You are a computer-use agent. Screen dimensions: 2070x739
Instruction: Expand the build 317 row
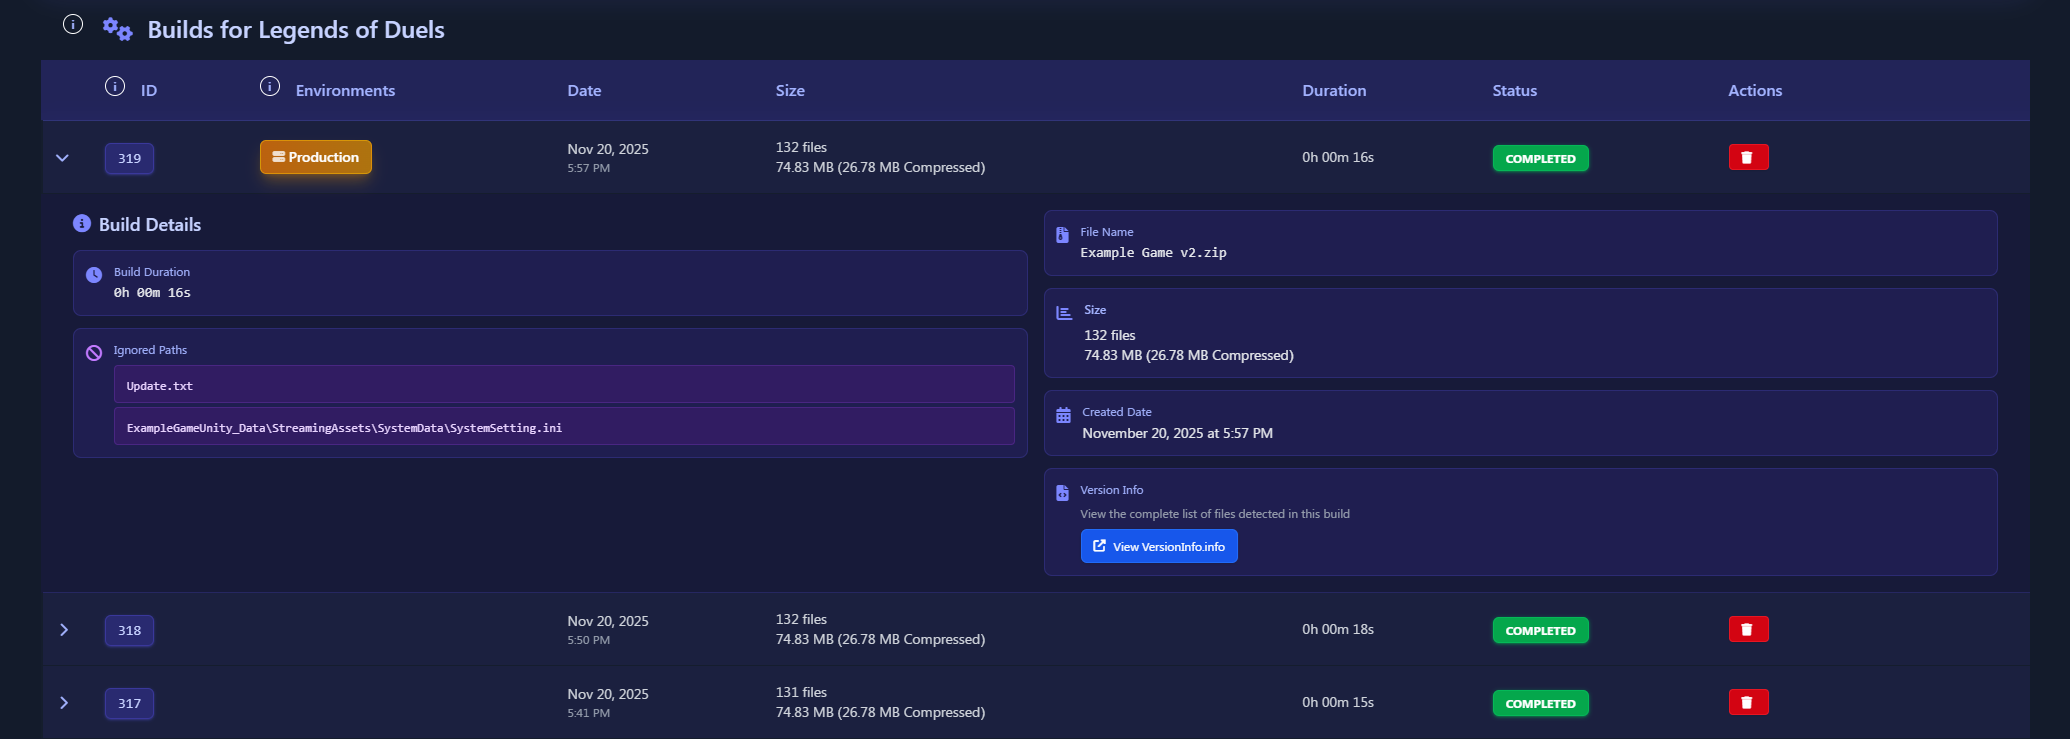[x=64, y=703]
